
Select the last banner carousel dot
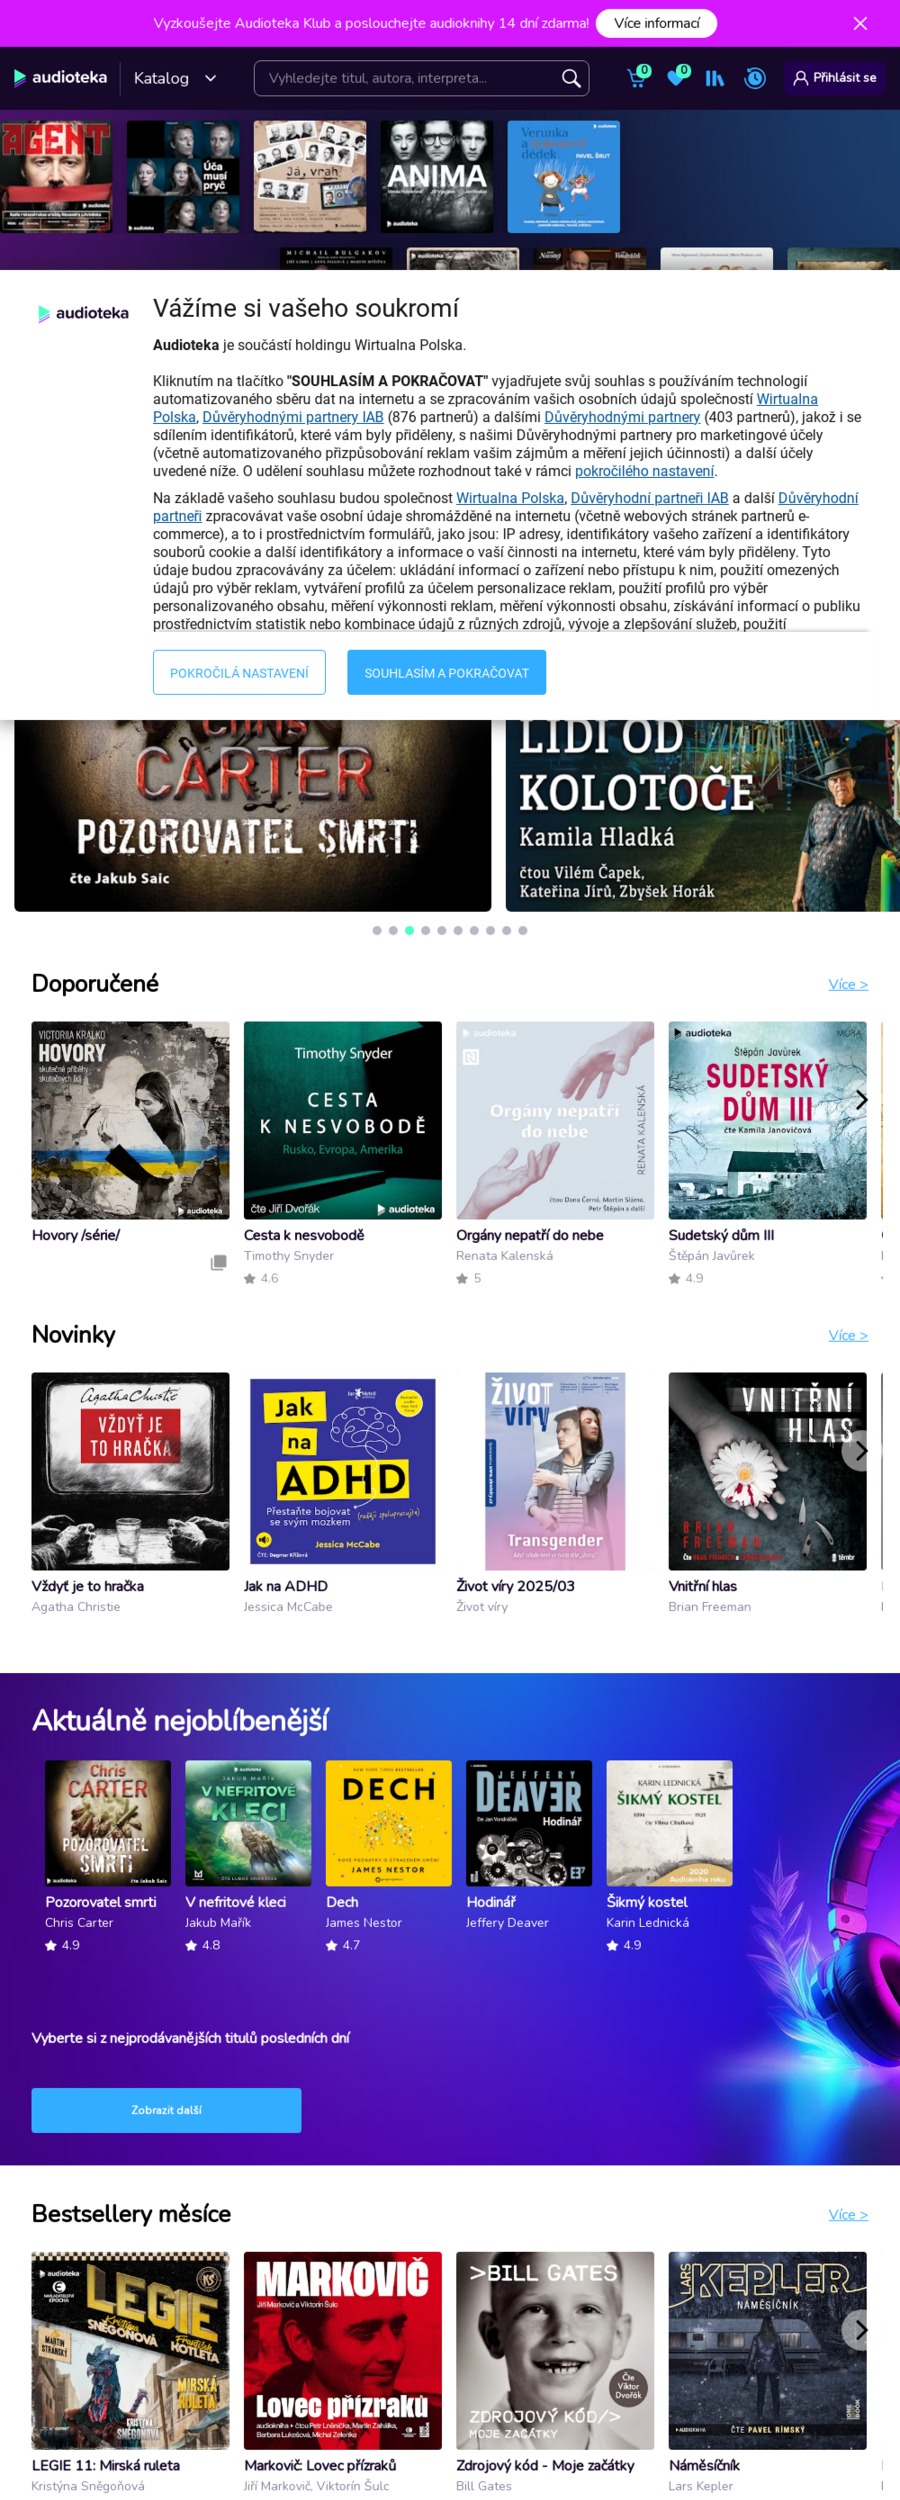(523, 930)
